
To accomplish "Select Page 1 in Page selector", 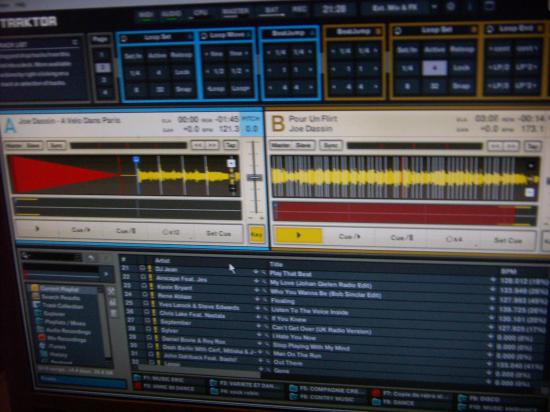I will point(102,55).
